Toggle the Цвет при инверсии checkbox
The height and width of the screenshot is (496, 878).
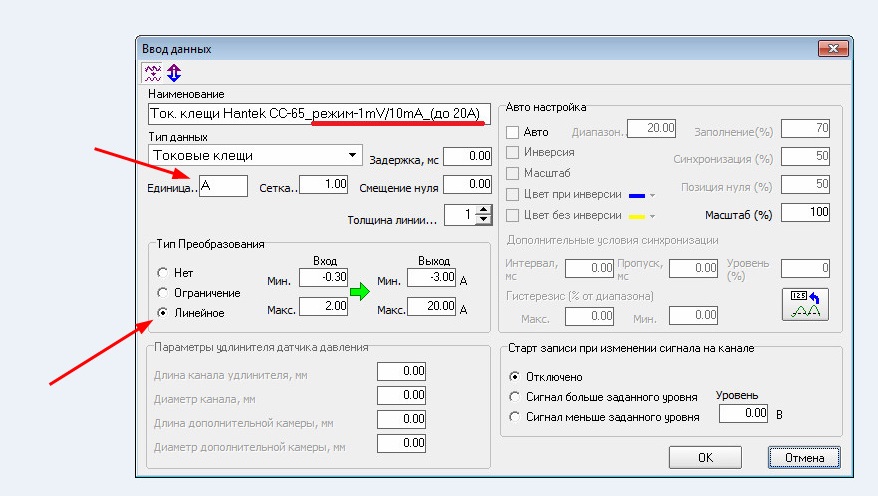(512, 194)
